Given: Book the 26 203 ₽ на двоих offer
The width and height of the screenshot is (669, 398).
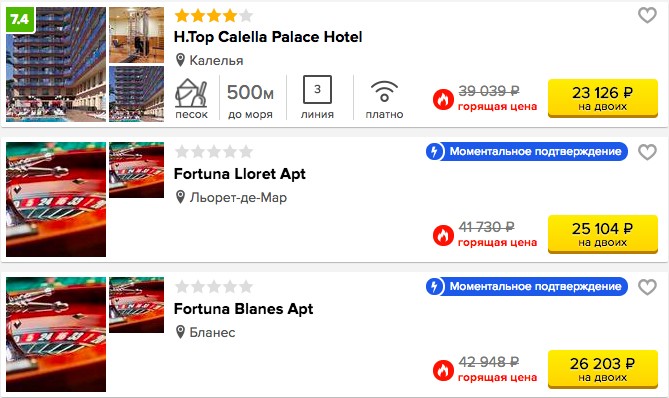Looking at the screenshot, I should point(602,369).
